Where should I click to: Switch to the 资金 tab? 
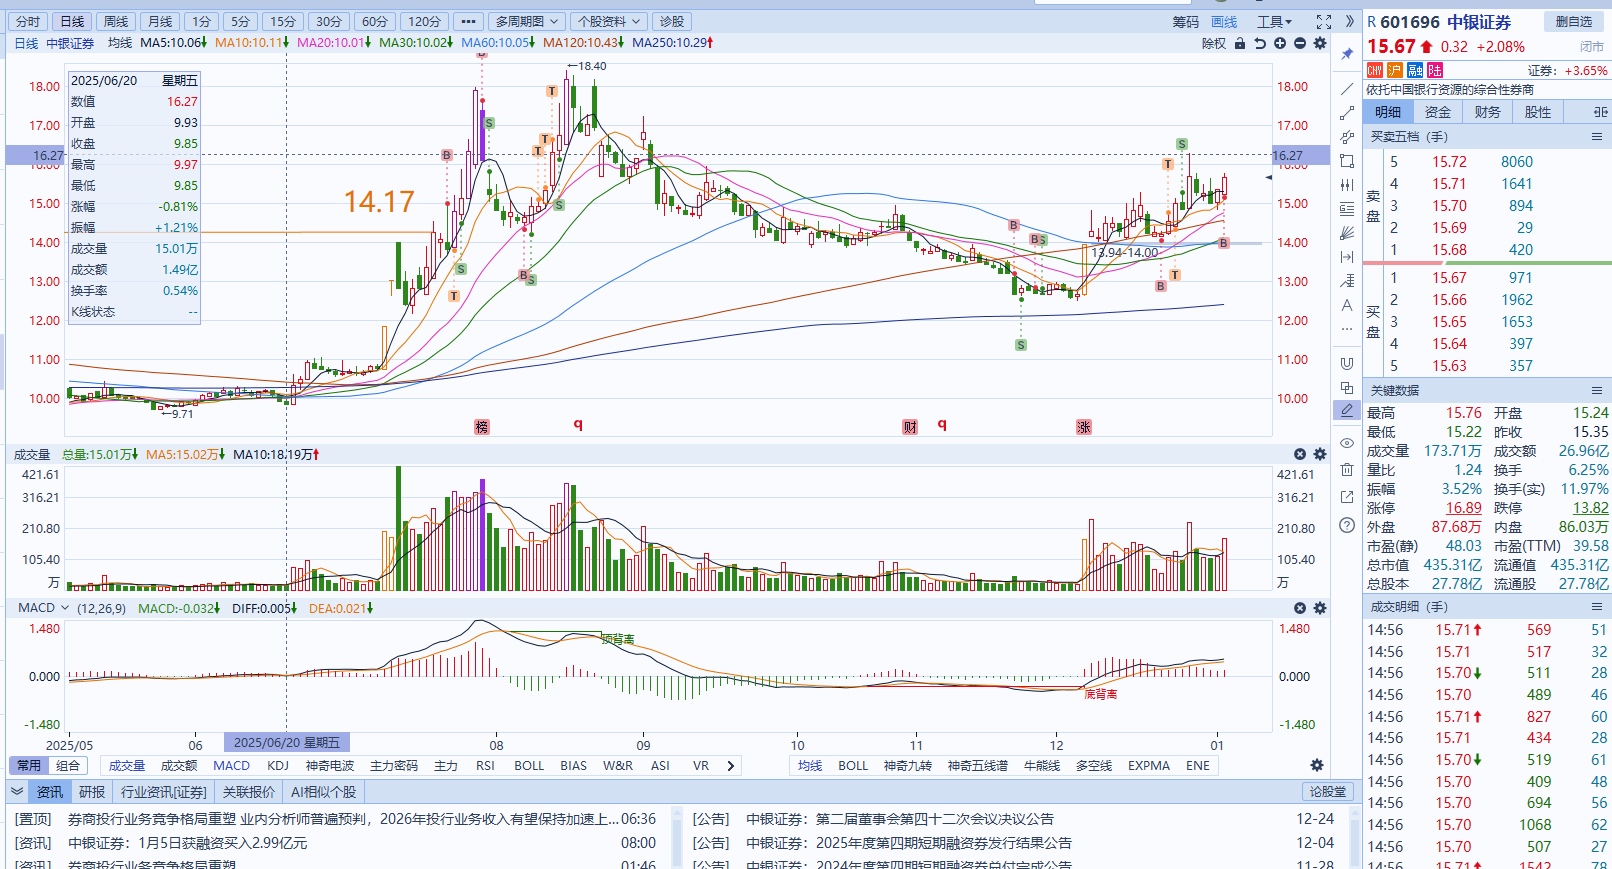pos(1438,112)
